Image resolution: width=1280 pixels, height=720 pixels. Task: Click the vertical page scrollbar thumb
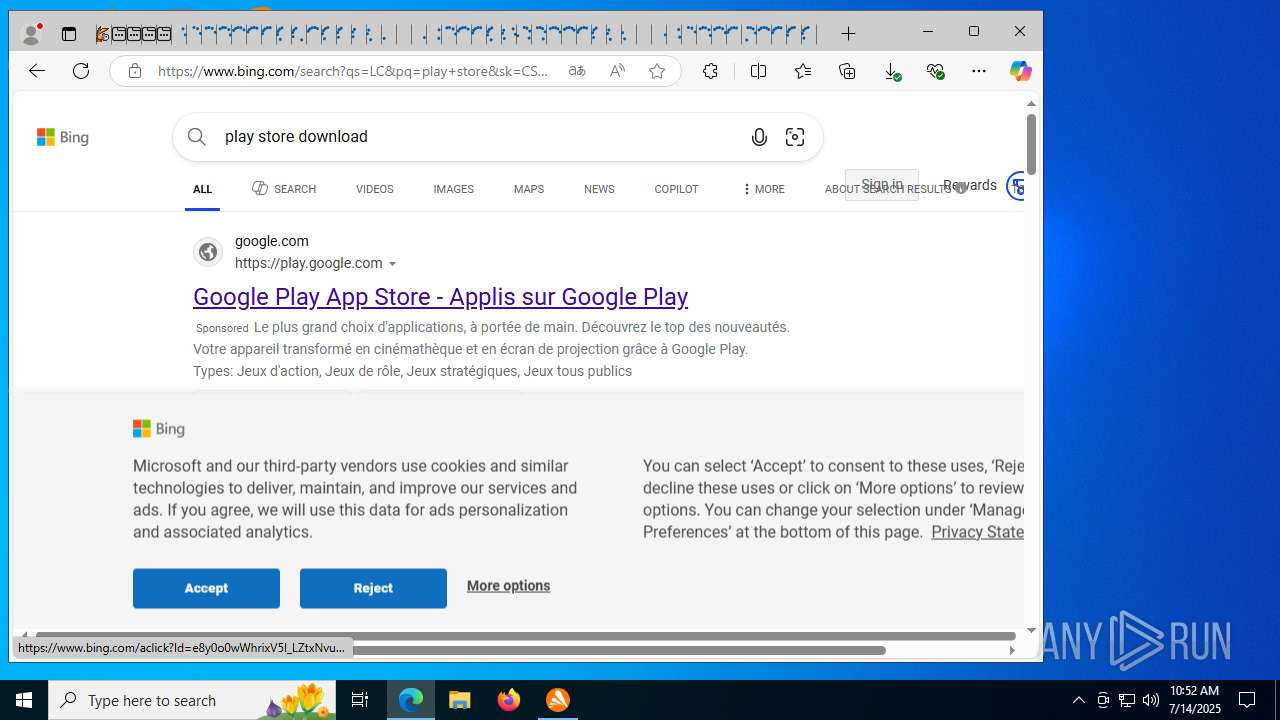tap(1031, 145)
